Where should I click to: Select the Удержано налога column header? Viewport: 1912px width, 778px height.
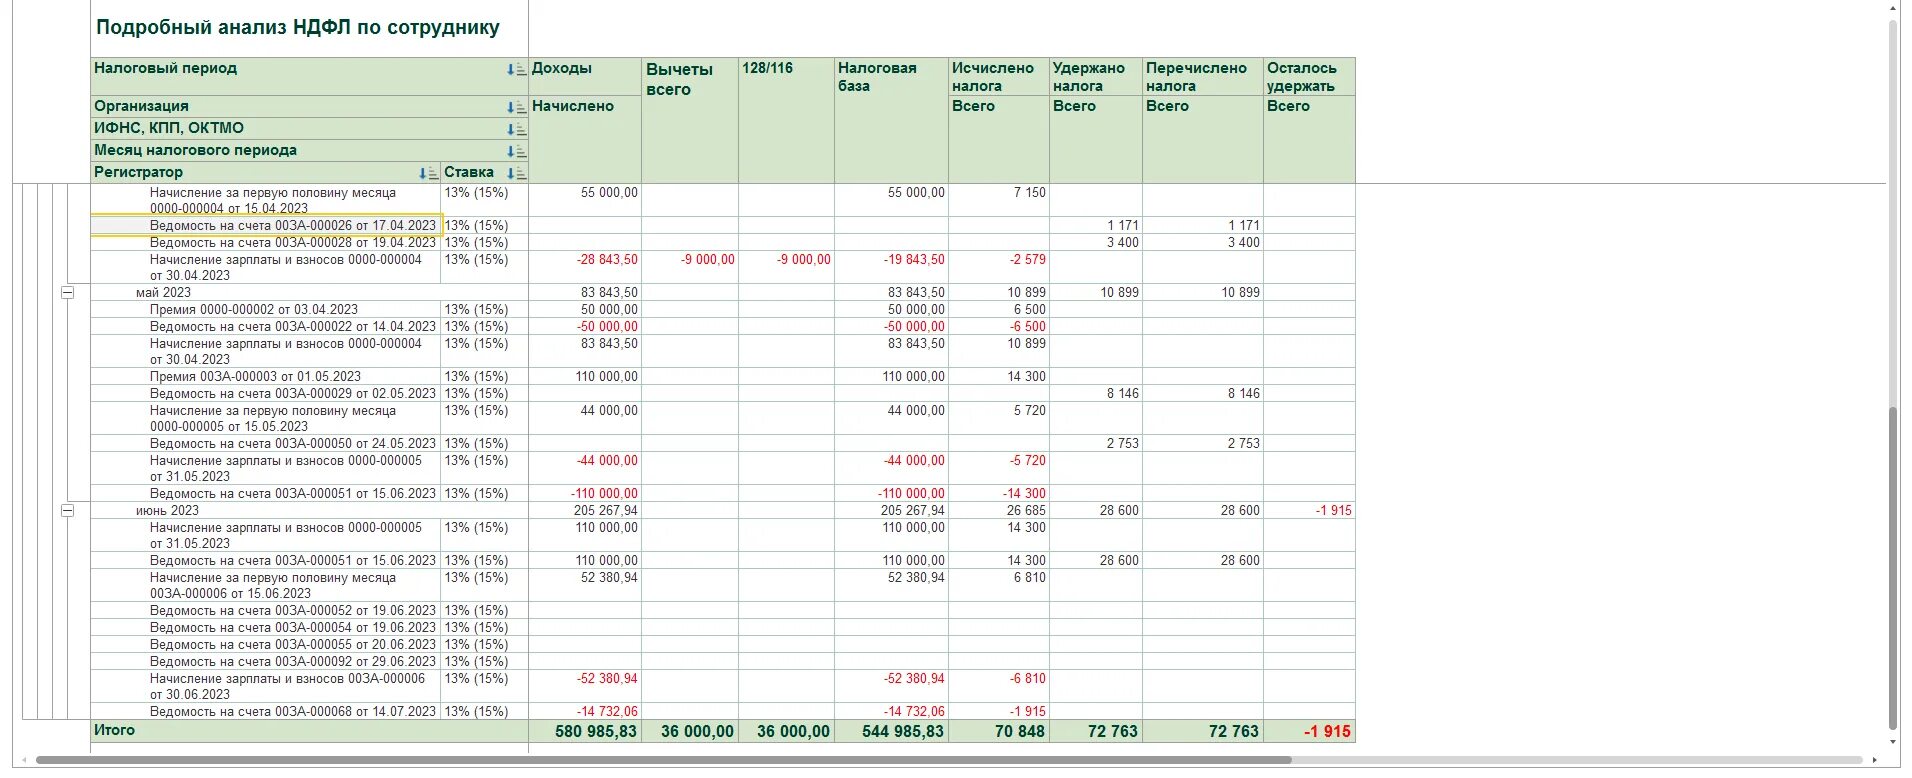(x=1096, y=77)
